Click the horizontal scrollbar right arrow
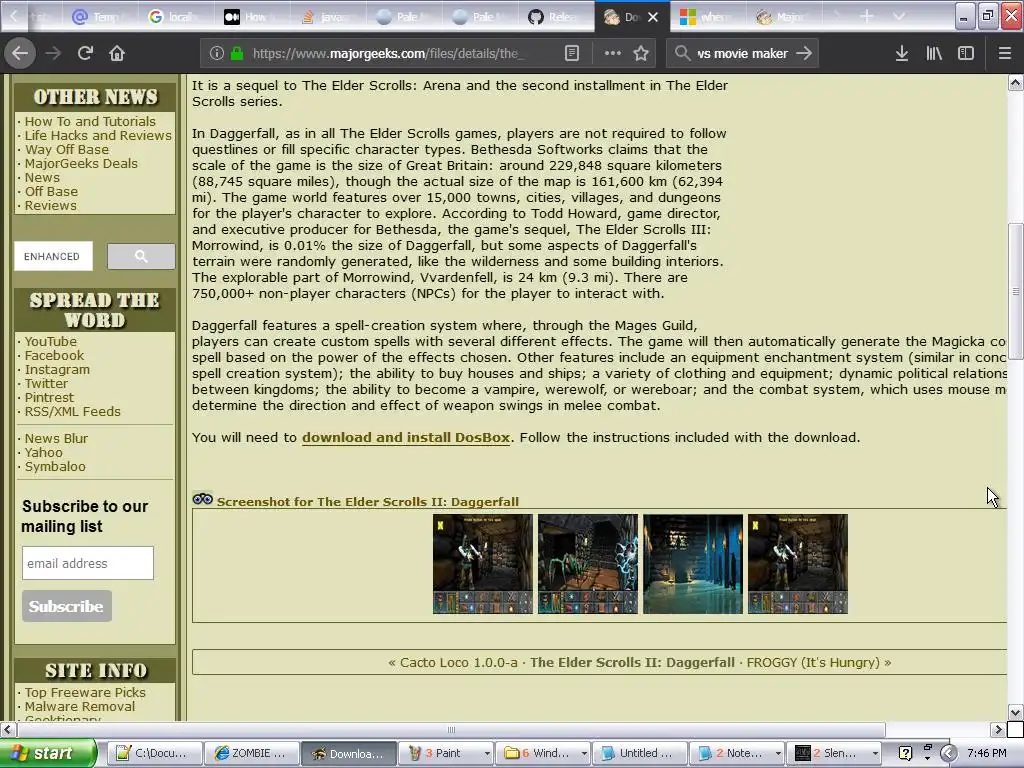Image resolution: width=1024 pixels, height=768 pixels. [998, 729]
